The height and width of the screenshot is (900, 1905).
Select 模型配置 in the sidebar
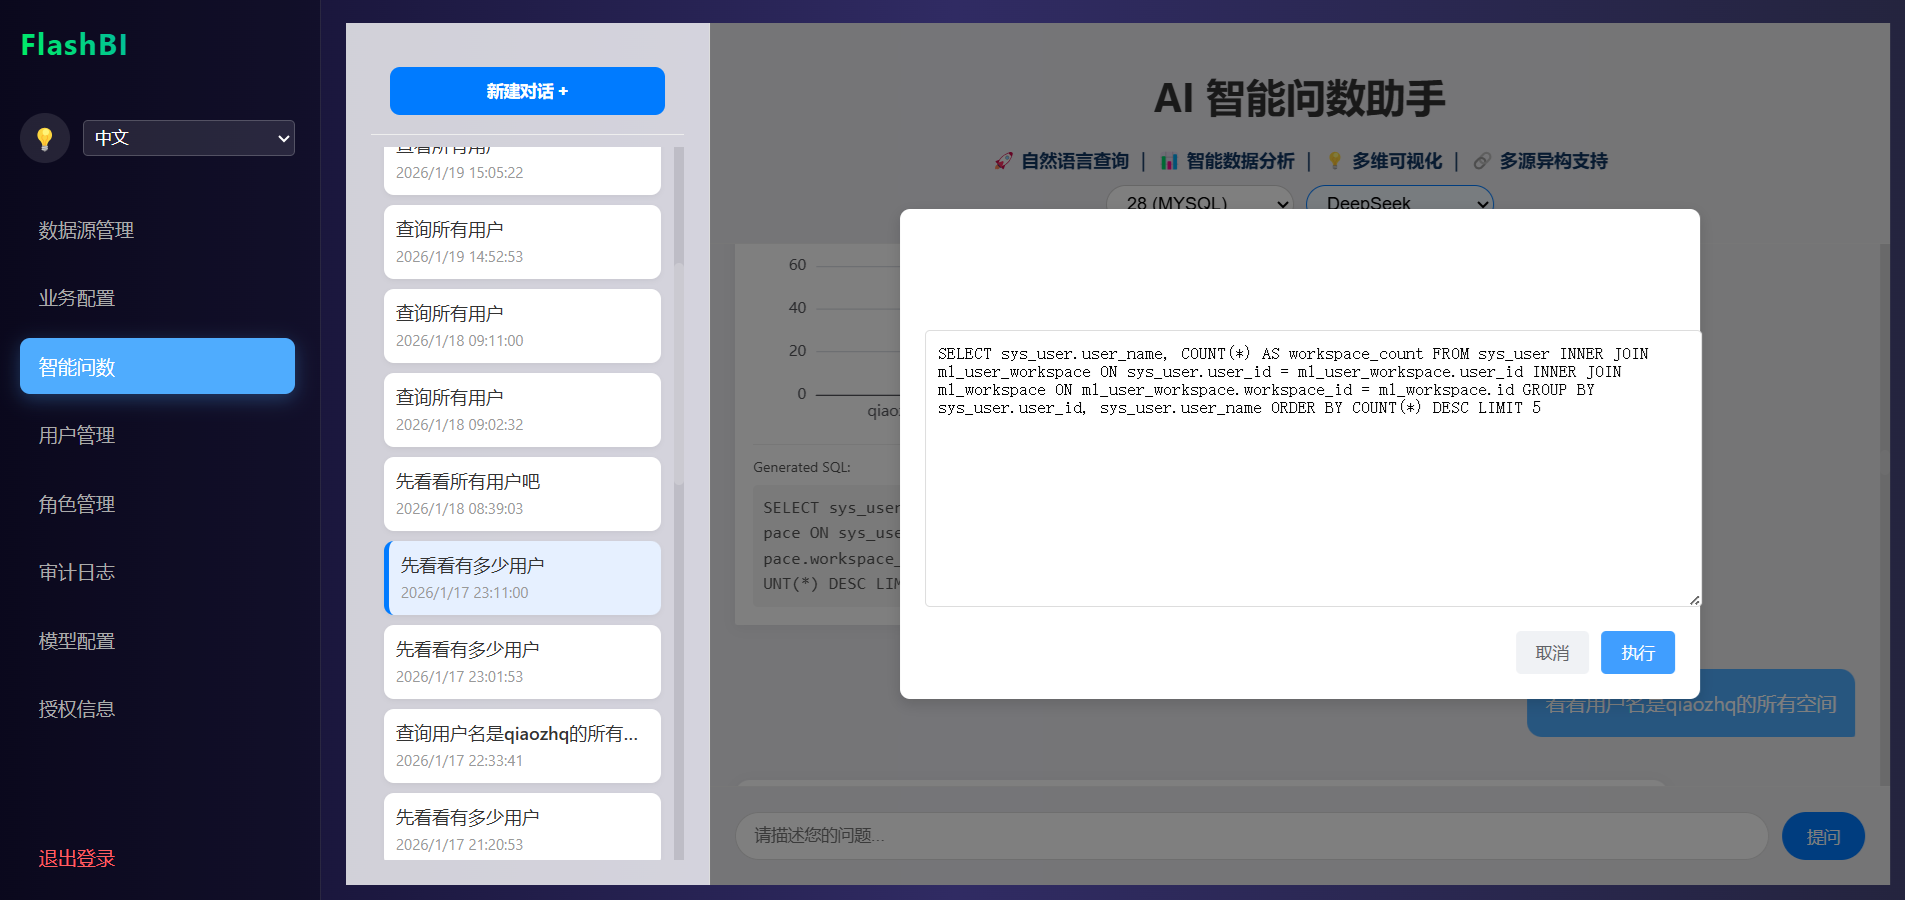click(77, 641)
